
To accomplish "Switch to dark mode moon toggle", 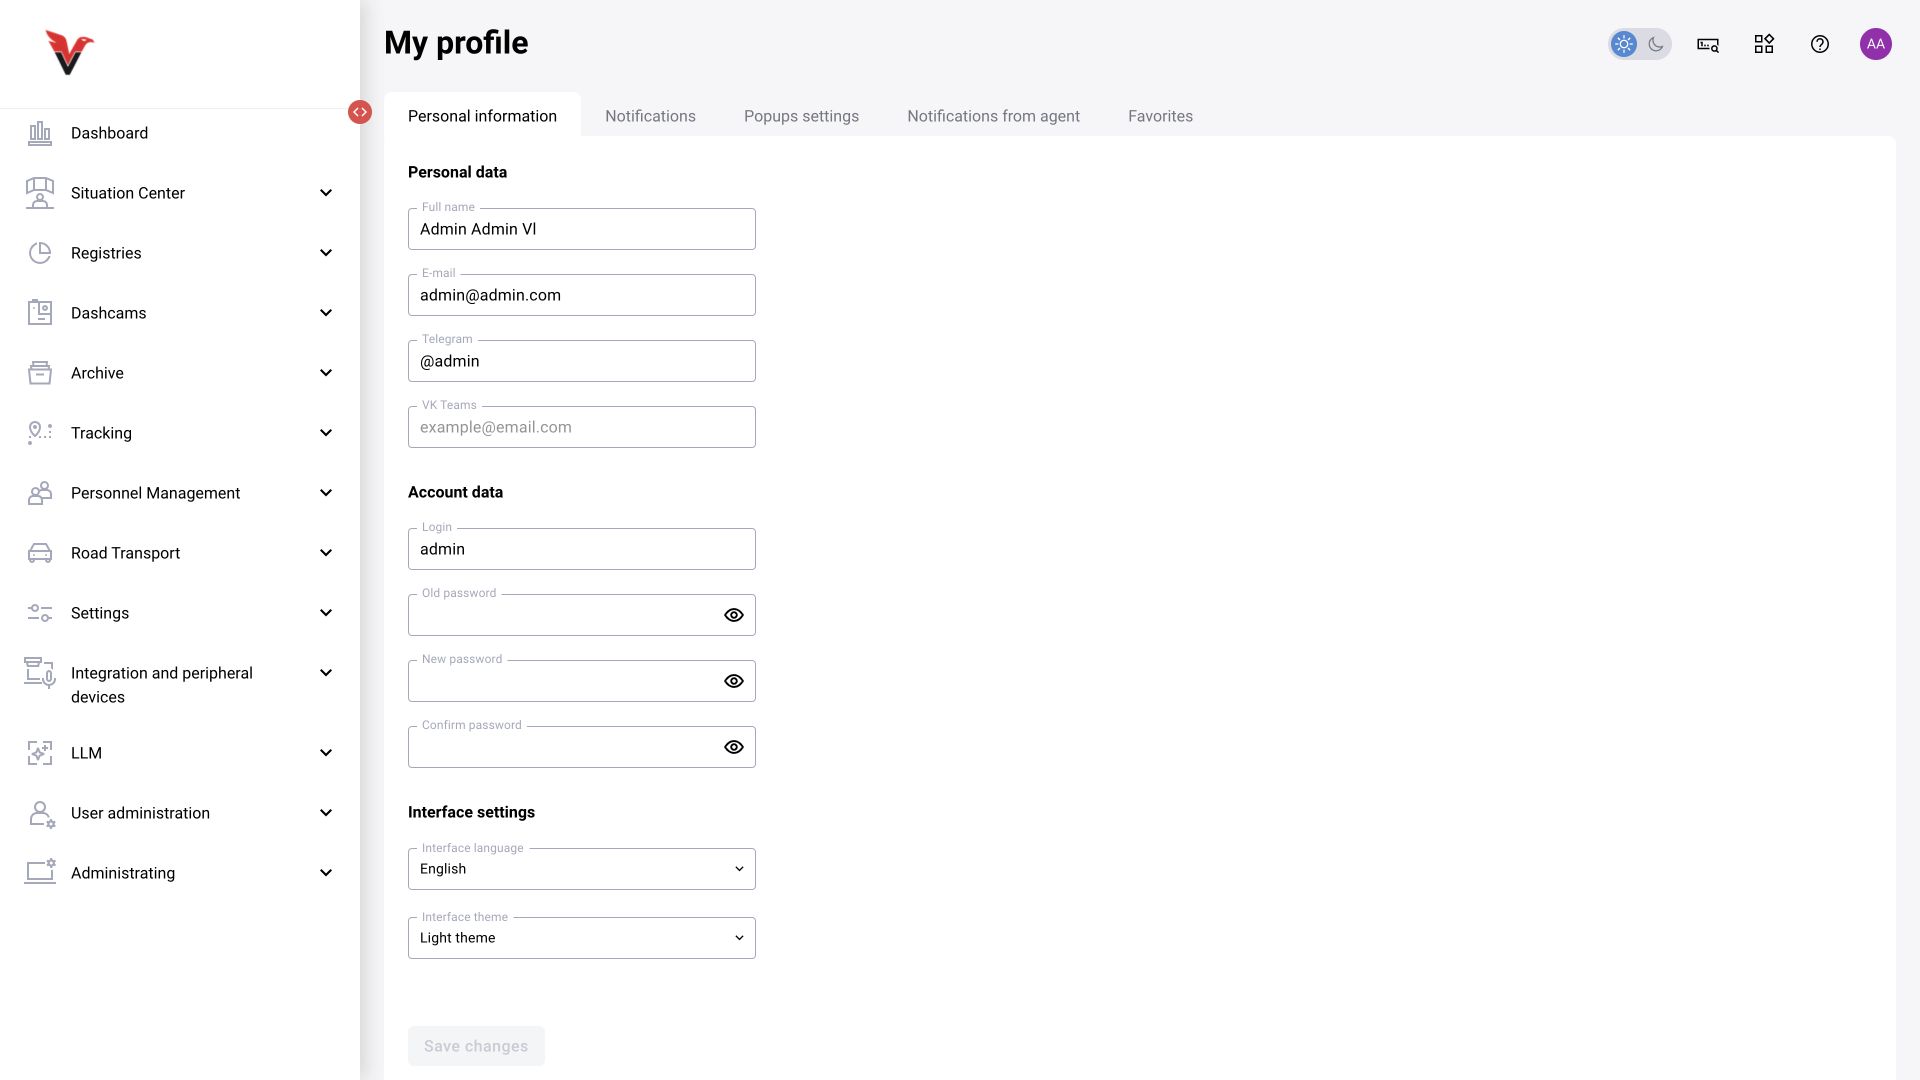I will [x=1656, y=44].
